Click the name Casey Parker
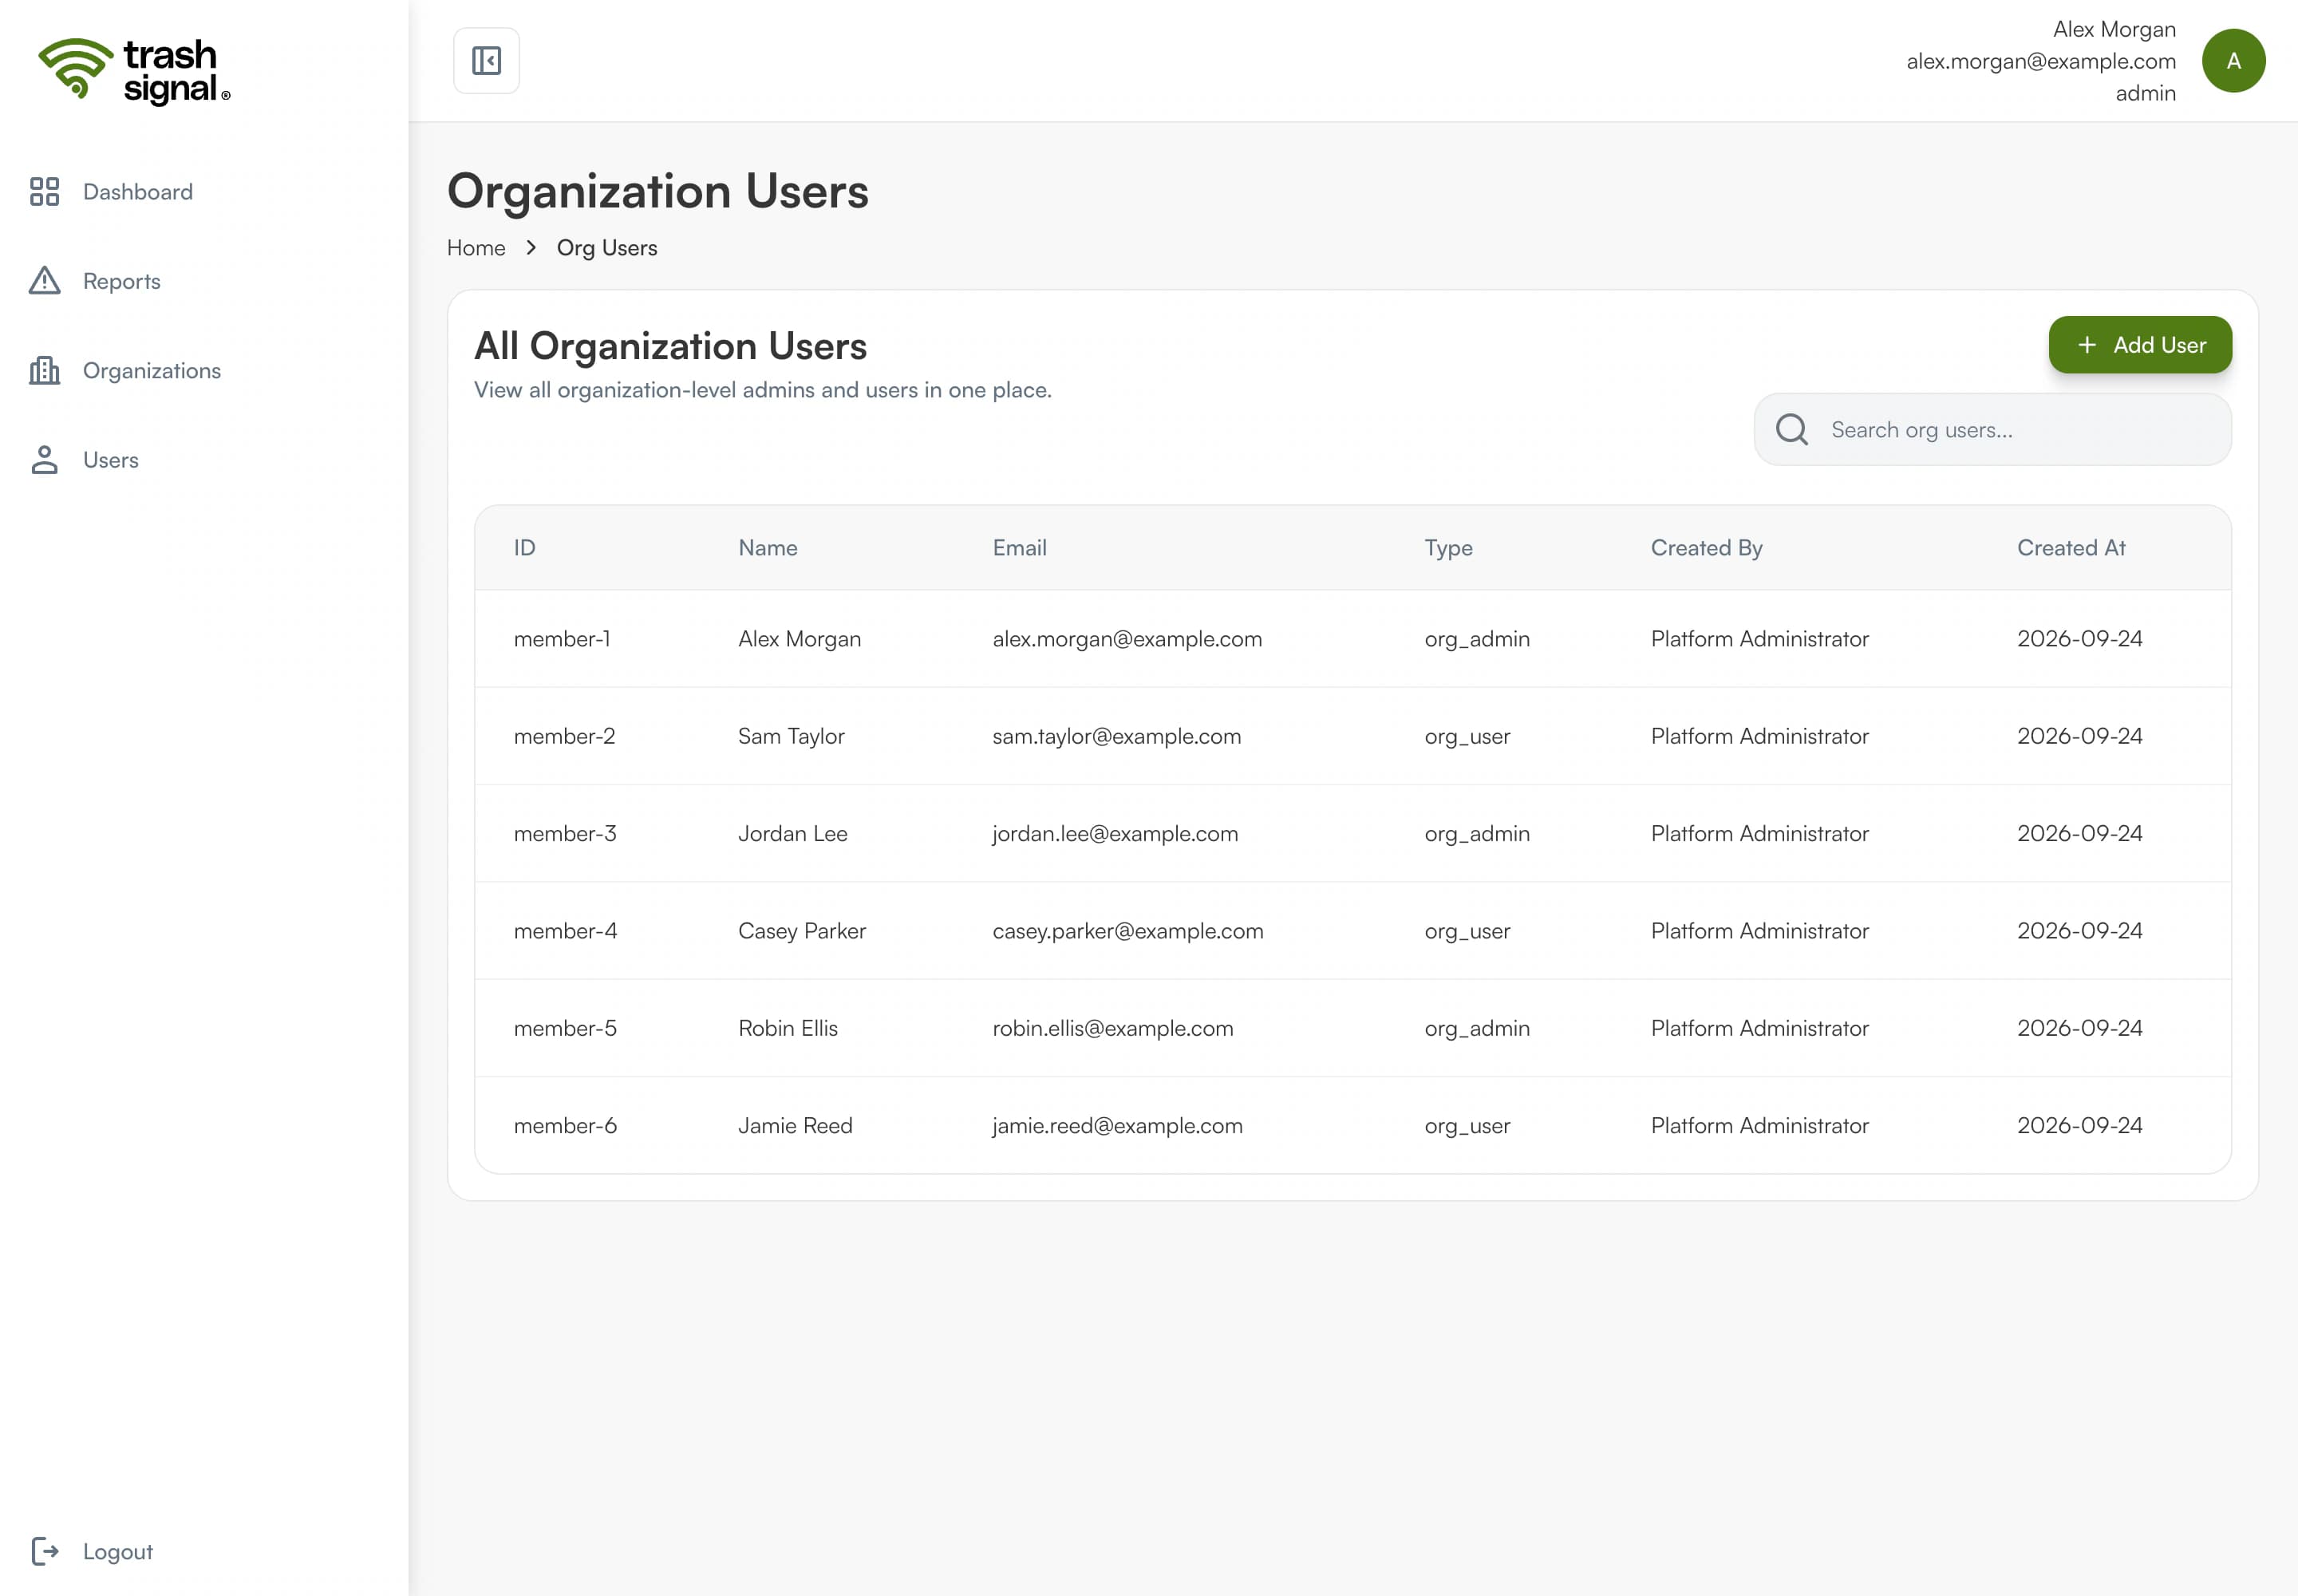Viewport: 2298px width, 1596px height. 801,931
